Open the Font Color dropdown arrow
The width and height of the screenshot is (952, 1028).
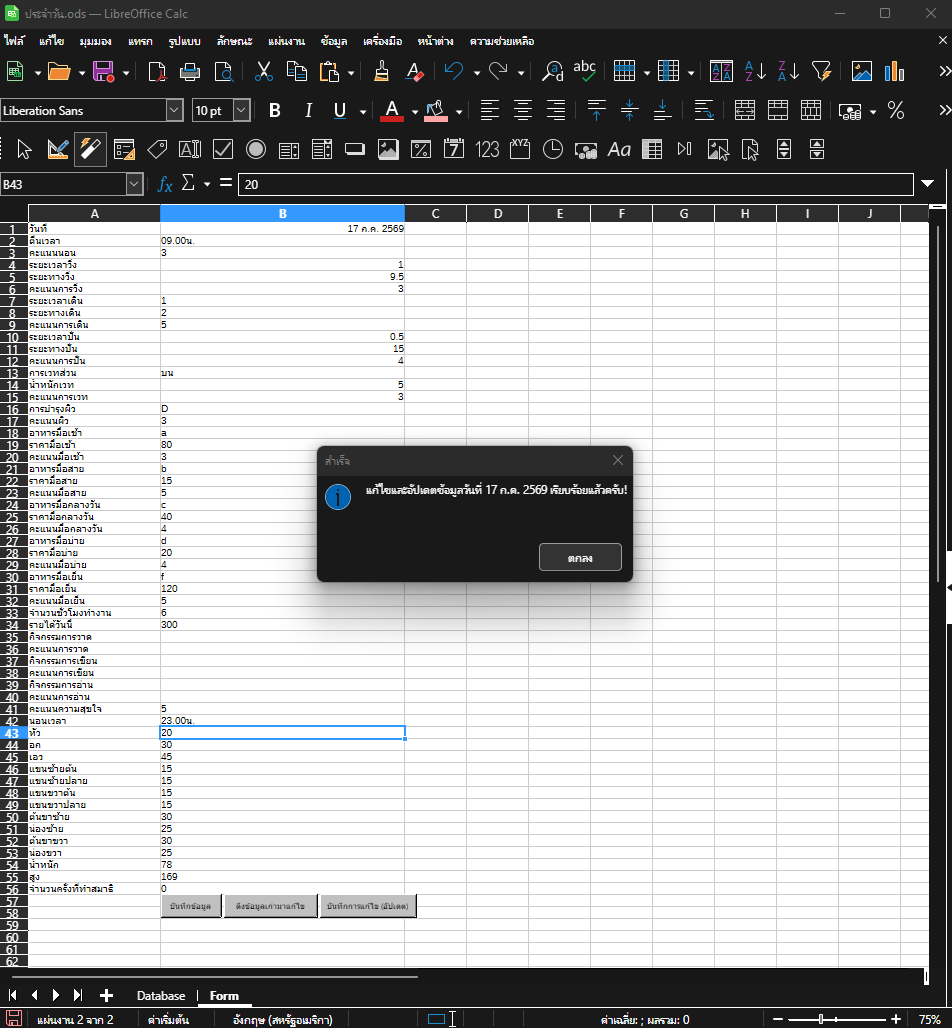[x=414, y=112]
